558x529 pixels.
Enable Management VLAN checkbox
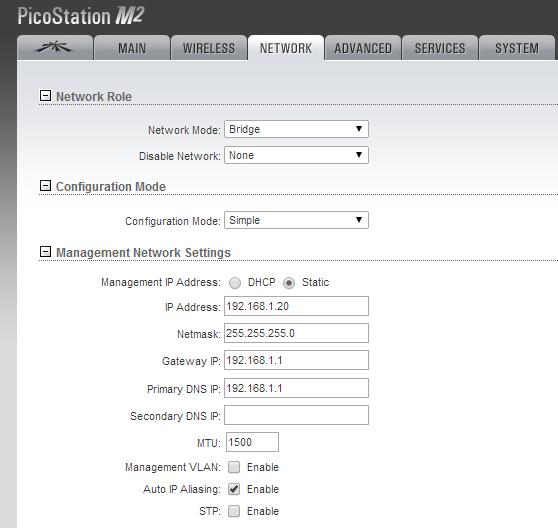tap(234, 467)
